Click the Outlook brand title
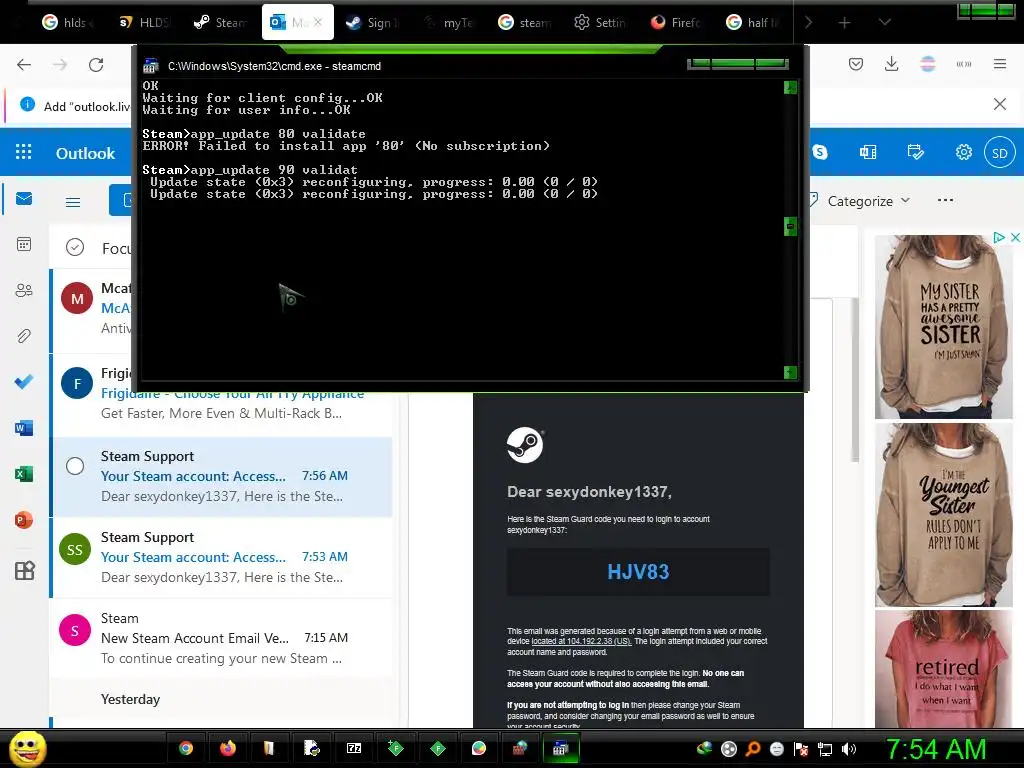 (85, 153)
